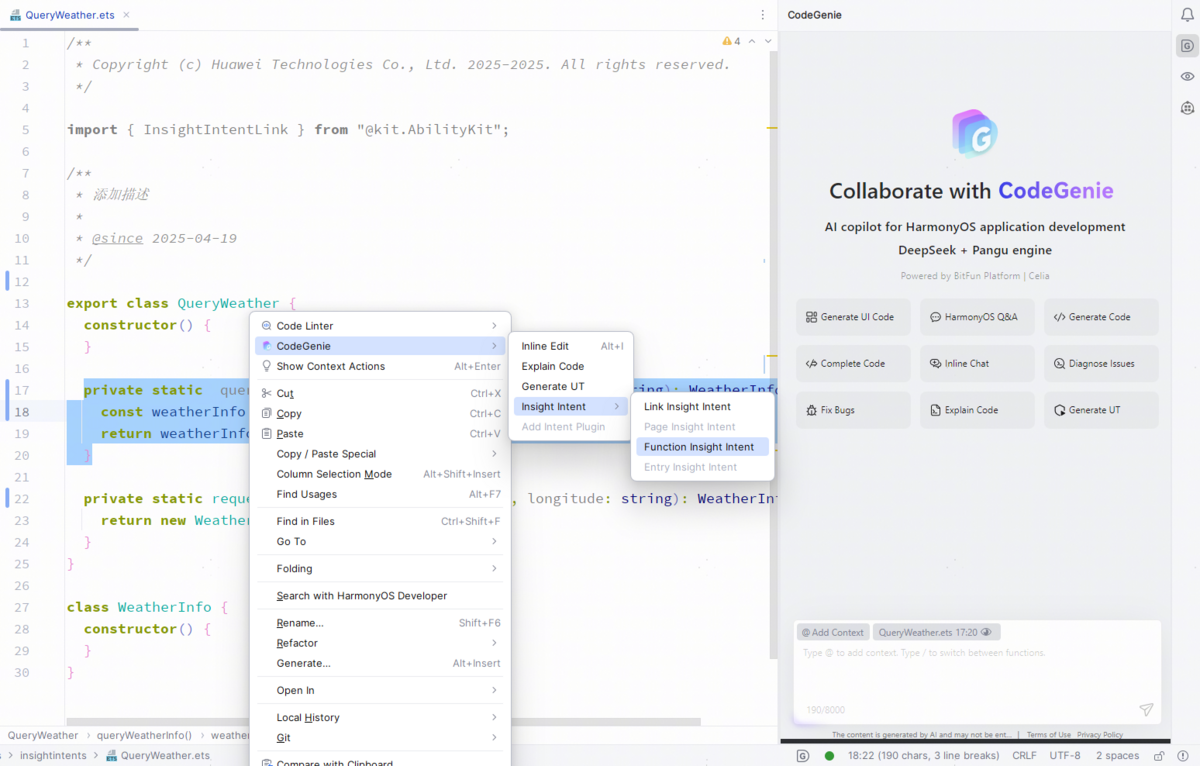This screenshot has width=1200, height=766.
Task: Choose Explain Code from the CodeGenie submenu
Action: click(553, 366)
